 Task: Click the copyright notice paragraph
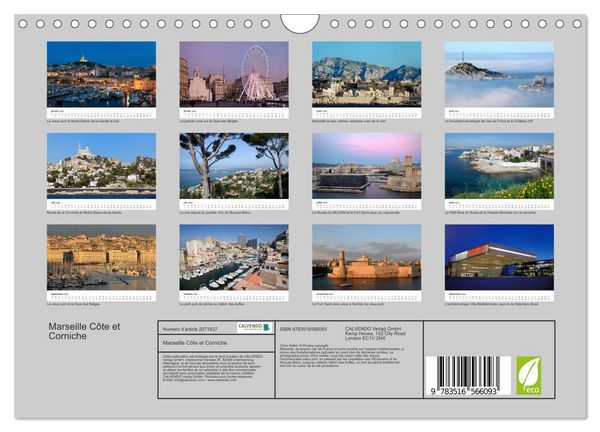[212, 368]
